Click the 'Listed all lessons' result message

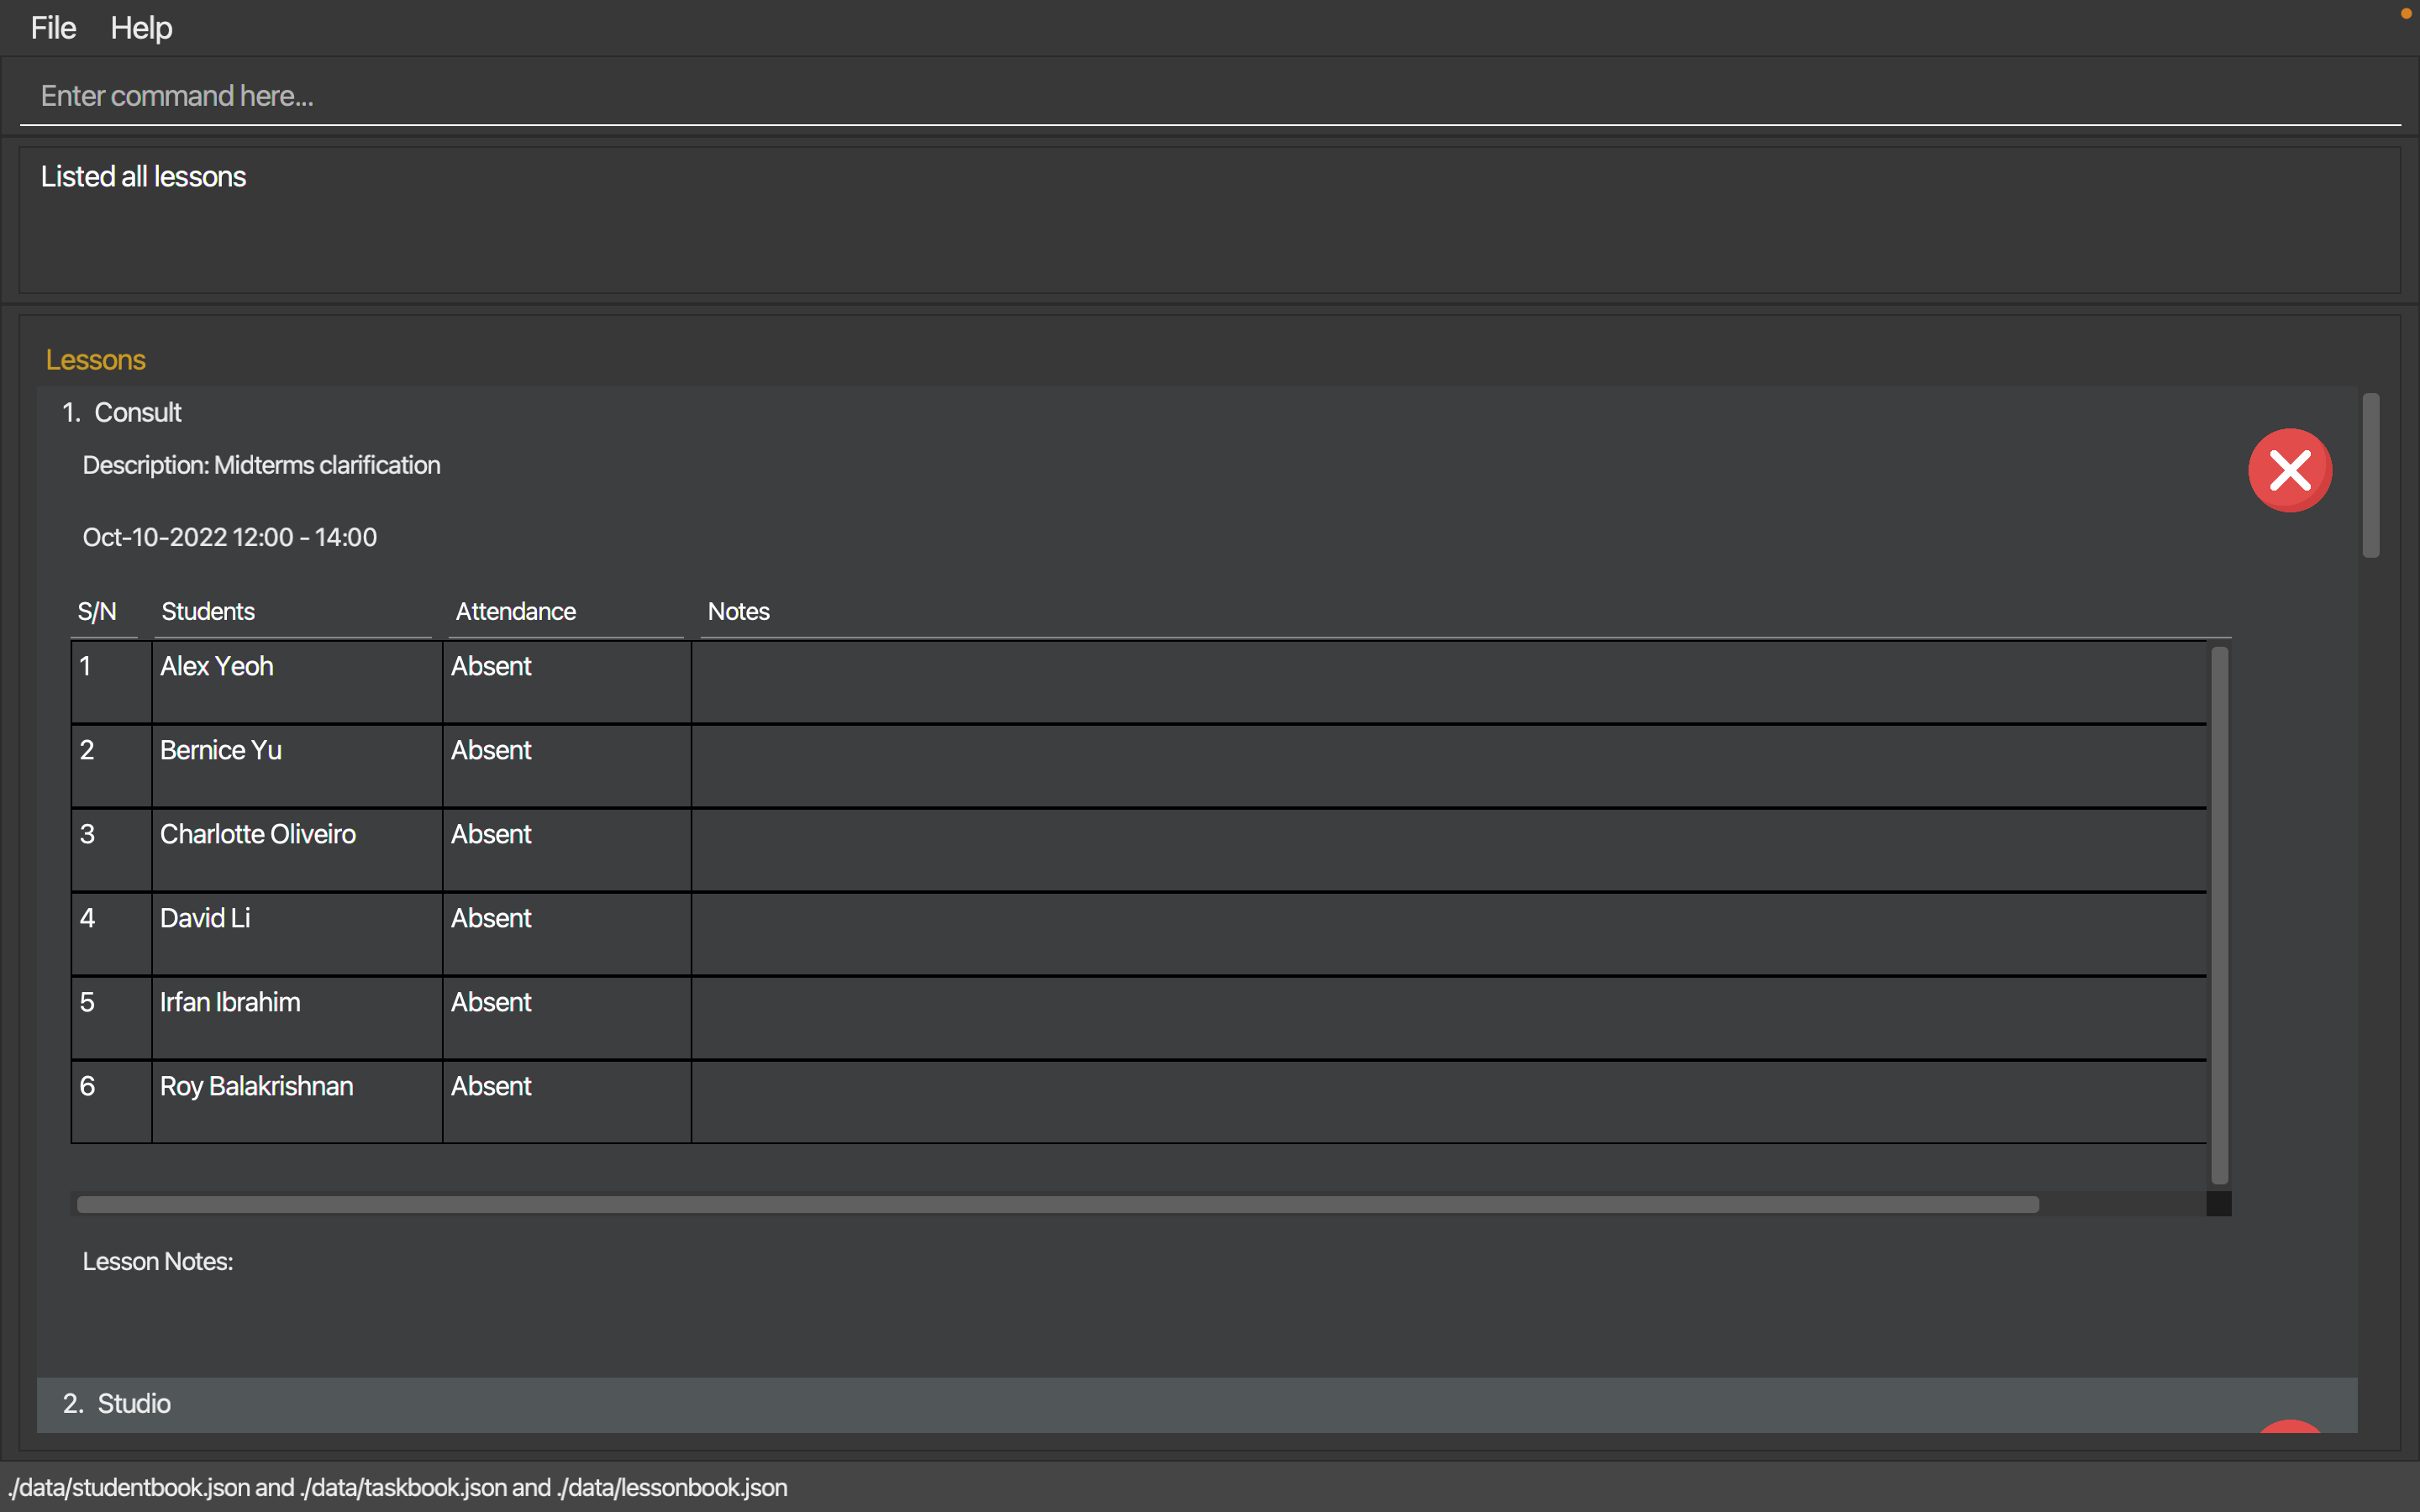pyautogui.click(x=143, y=177)
